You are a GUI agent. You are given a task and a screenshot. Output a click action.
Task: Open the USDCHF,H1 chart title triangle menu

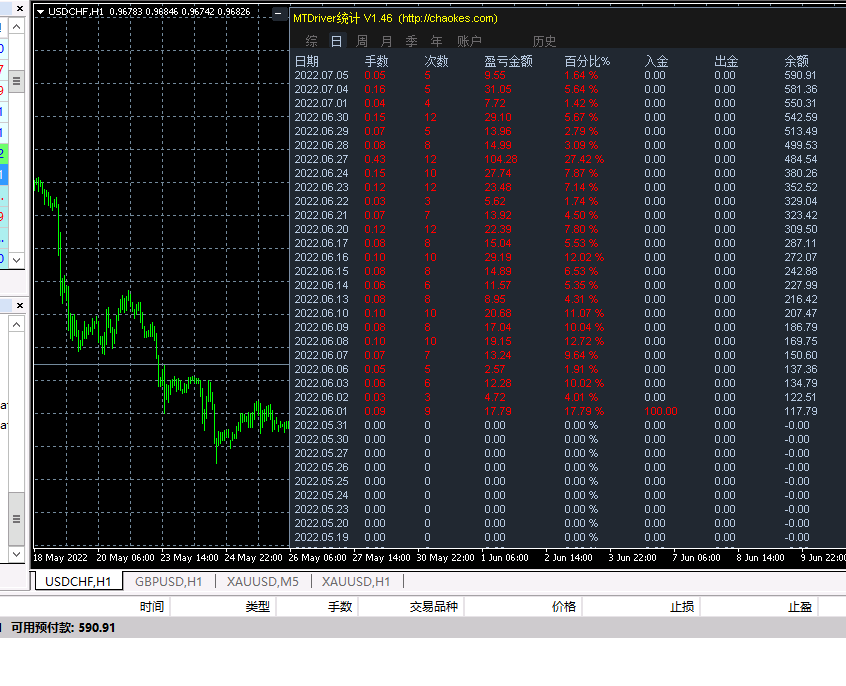pyautogui.click(x=40, y=11)
